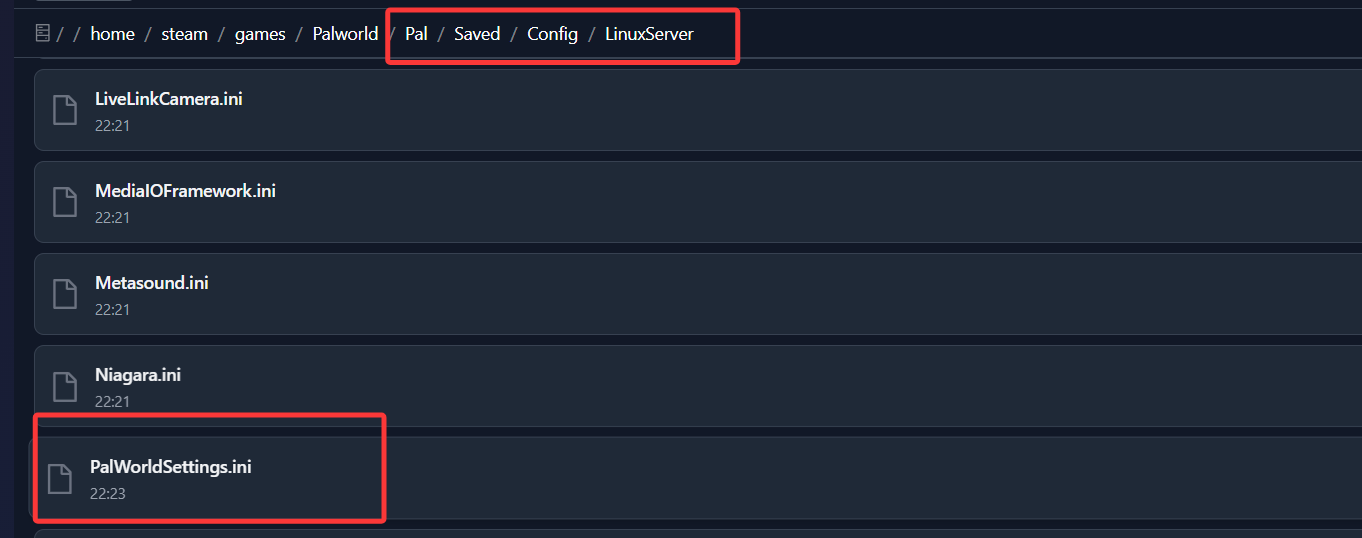This screenshot has height=538, width=1362.
Task: Click the root directory icon in breadcrumb
Action: tap(42, 34)
